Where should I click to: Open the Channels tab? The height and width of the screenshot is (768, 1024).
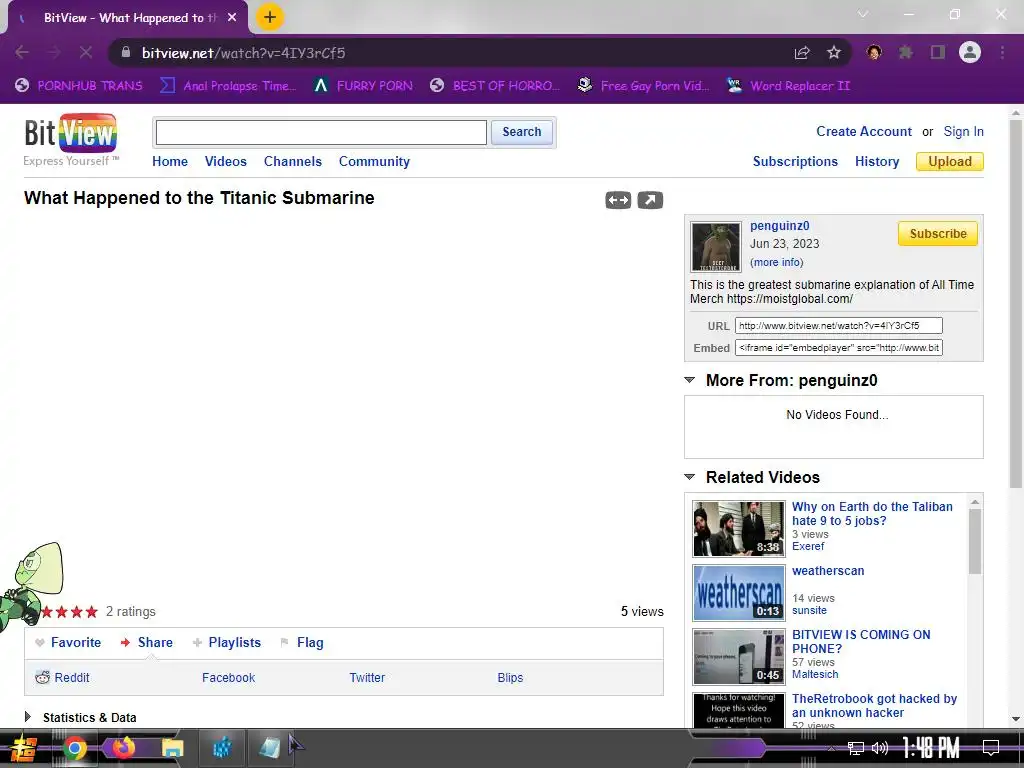tap(293, 161)
